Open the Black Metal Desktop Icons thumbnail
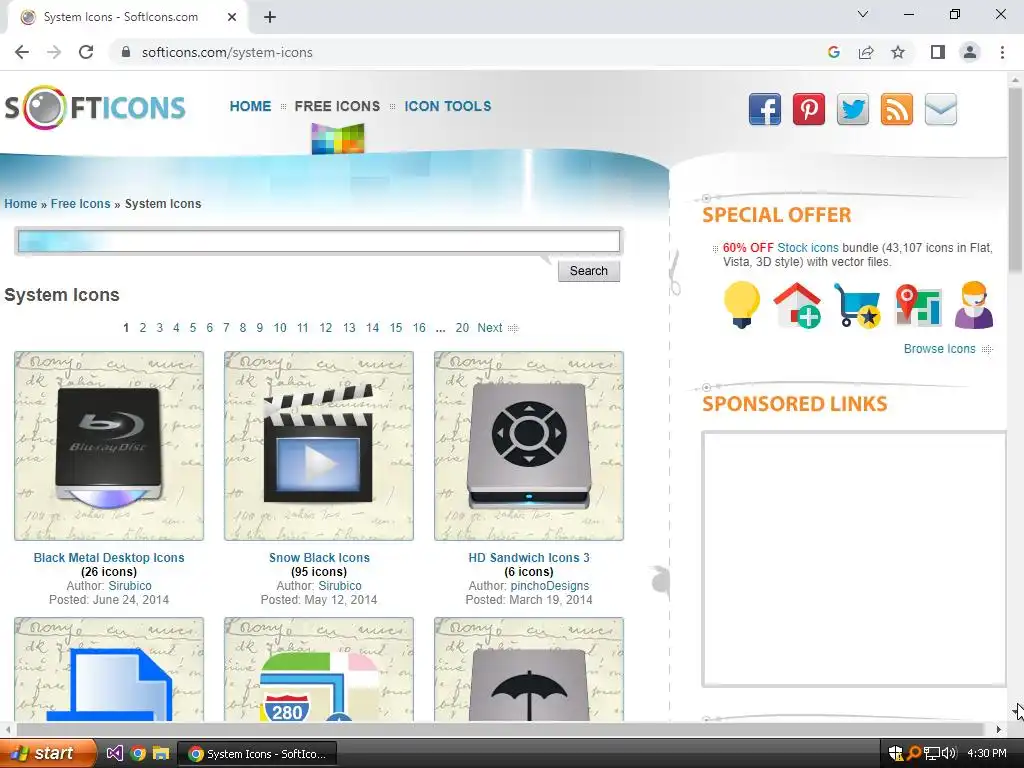Viewport: 1024px width, 768px height. tap(109, 446)
